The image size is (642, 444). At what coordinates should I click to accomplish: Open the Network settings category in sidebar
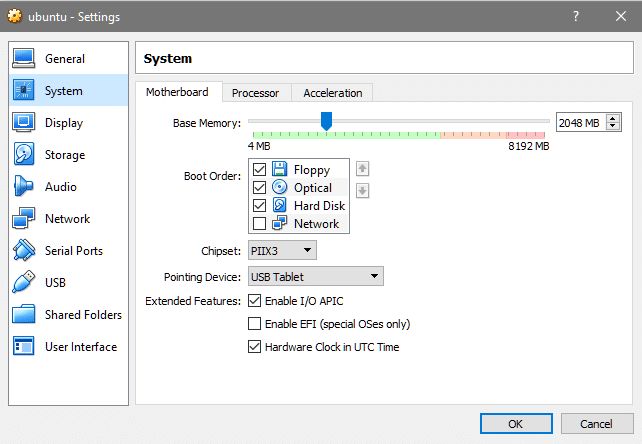pyautogui.click(x=68, y=218)
